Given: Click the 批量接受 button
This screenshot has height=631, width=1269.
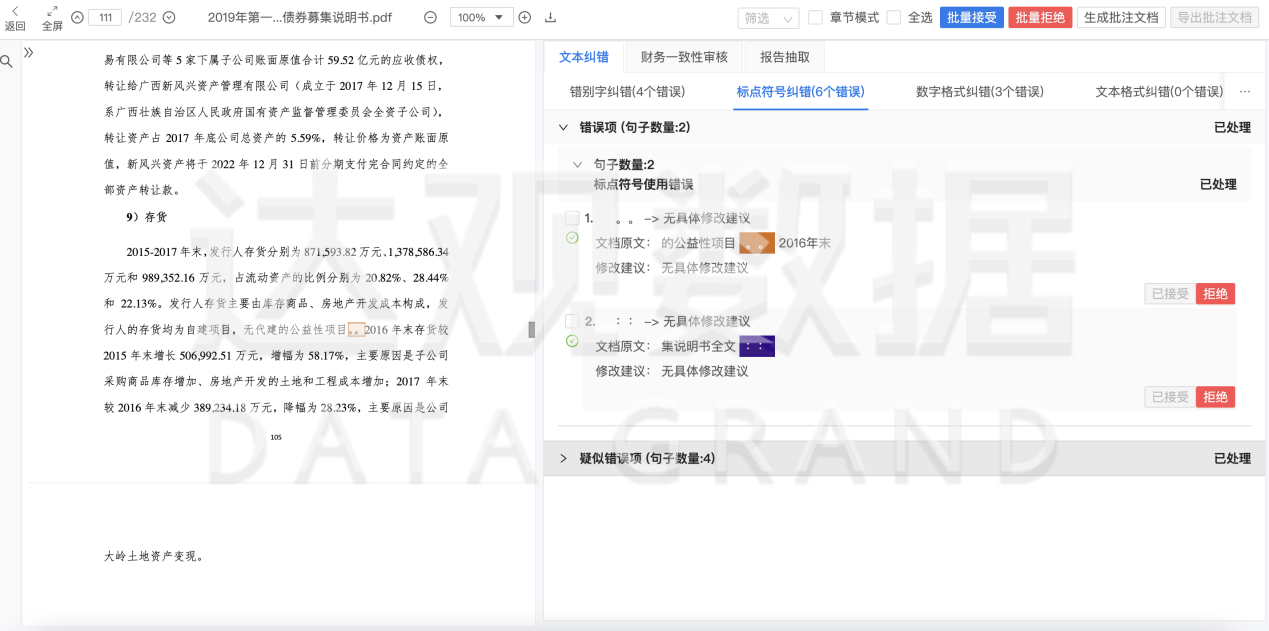Looking at the screenshot, I should [x=971, y=17].
